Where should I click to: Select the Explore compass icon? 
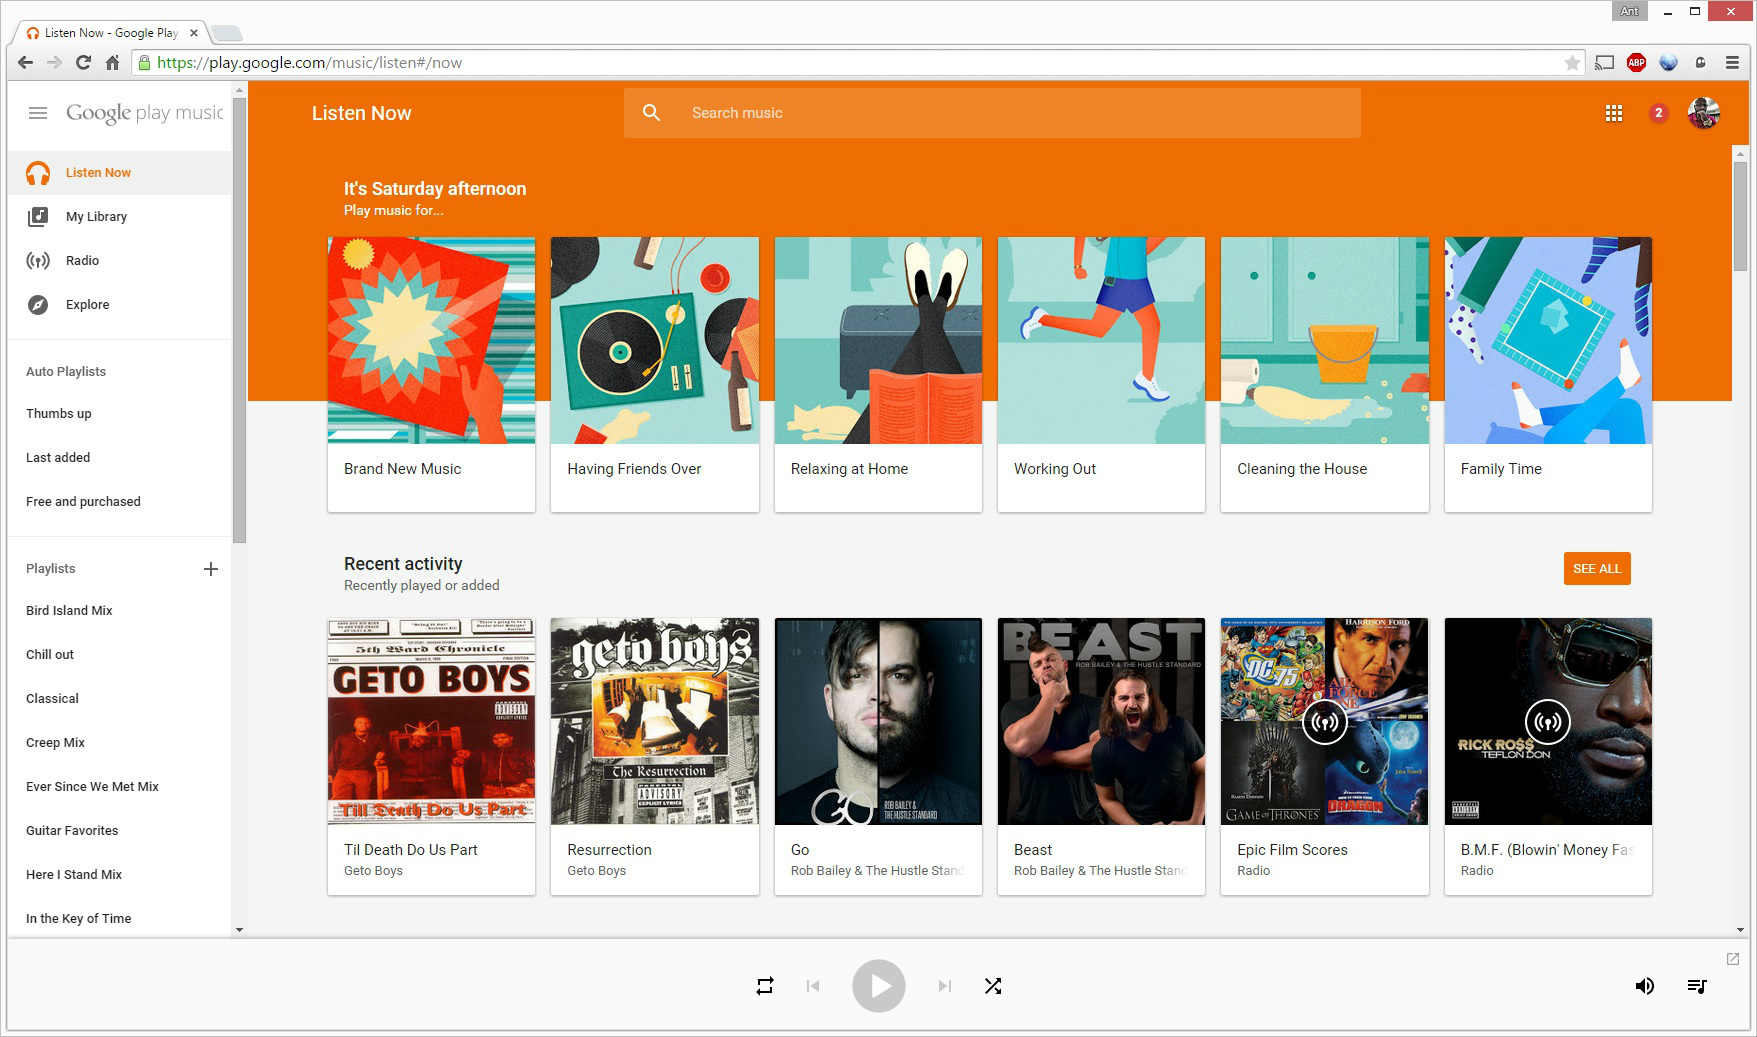pyautogui.click(x=37, y=304)
